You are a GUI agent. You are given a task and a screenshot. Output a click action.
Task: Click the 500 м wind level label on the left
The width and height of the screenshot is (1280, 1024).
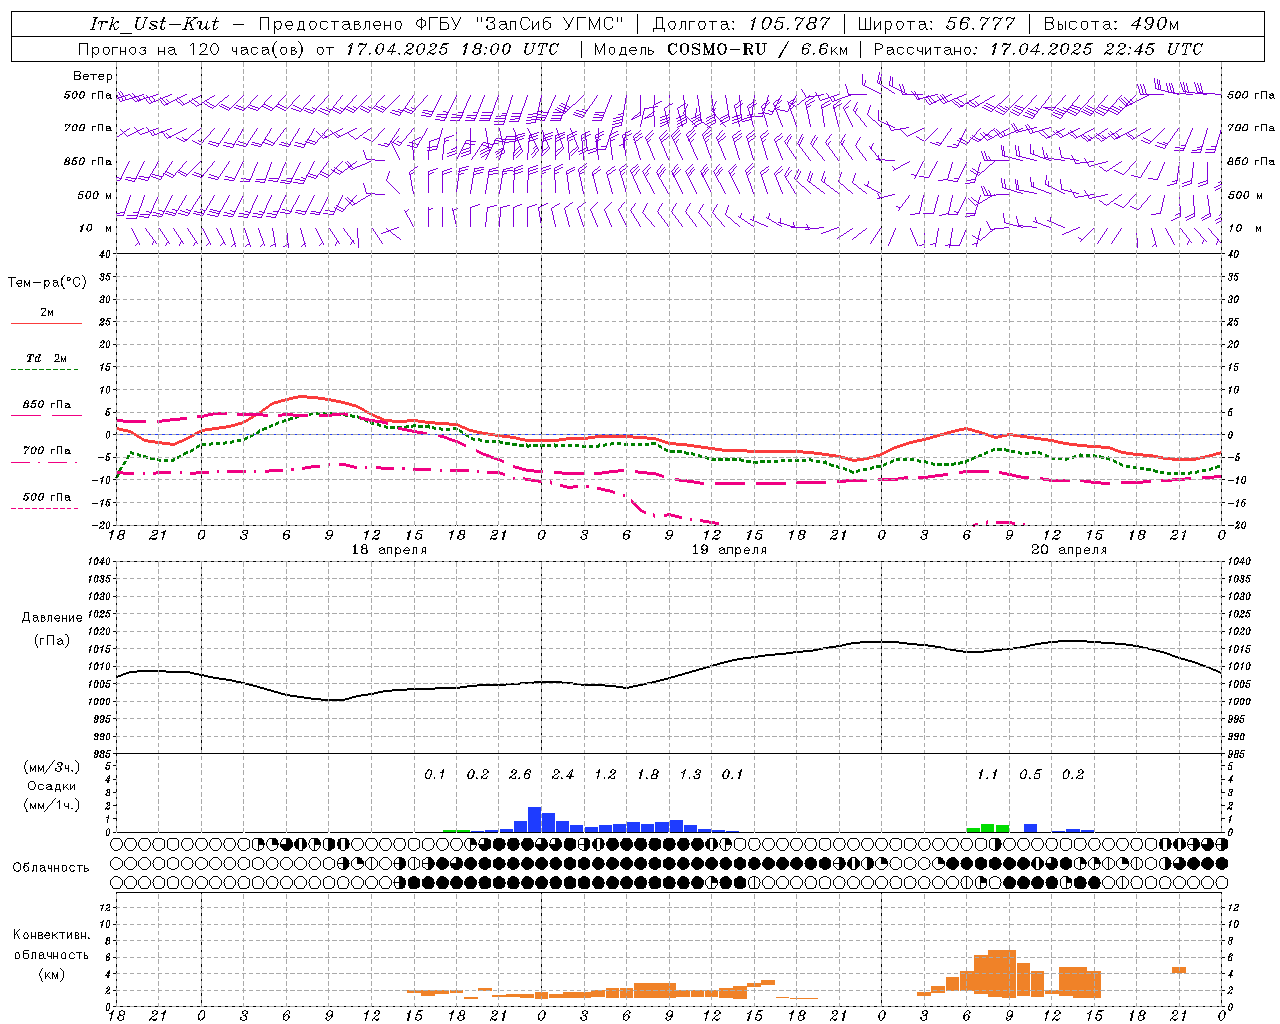tap(96, 196)
